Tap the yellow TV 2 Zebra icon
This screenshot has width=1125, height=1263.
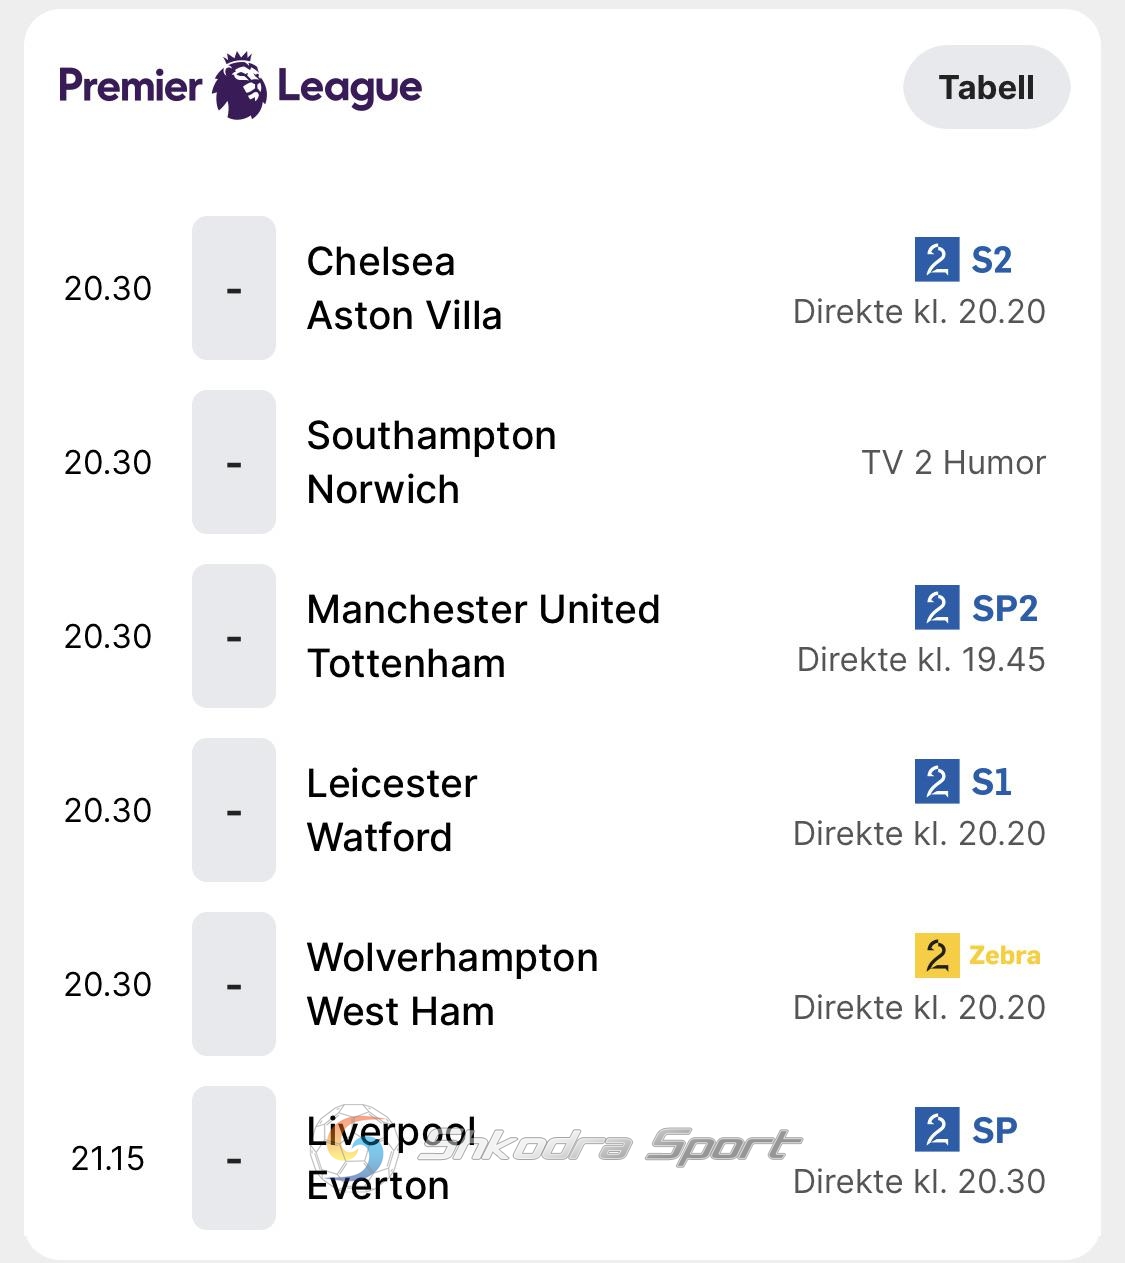[x=937, y=955]
